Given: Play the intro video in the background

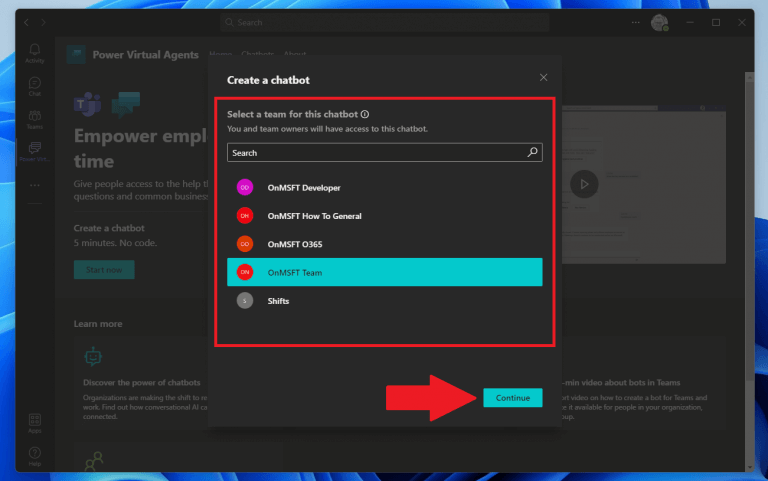Looking at the screenshot, I should [584, 184].
